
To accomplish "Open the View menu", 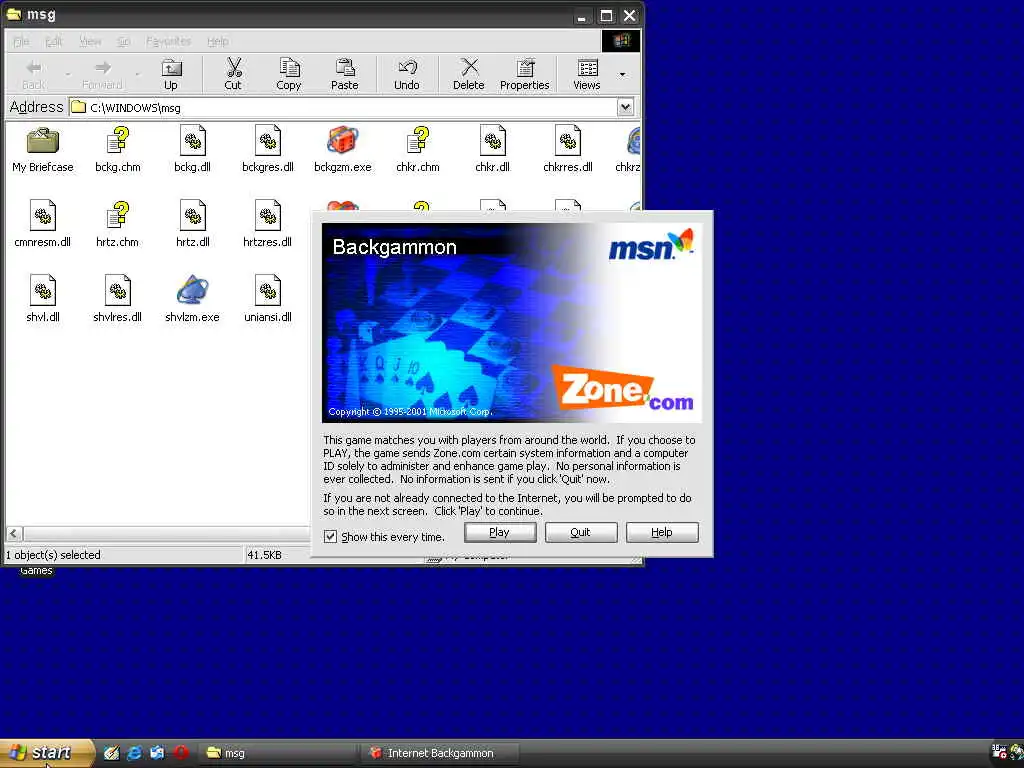I will pyautogui.click(x=90, y=41).
